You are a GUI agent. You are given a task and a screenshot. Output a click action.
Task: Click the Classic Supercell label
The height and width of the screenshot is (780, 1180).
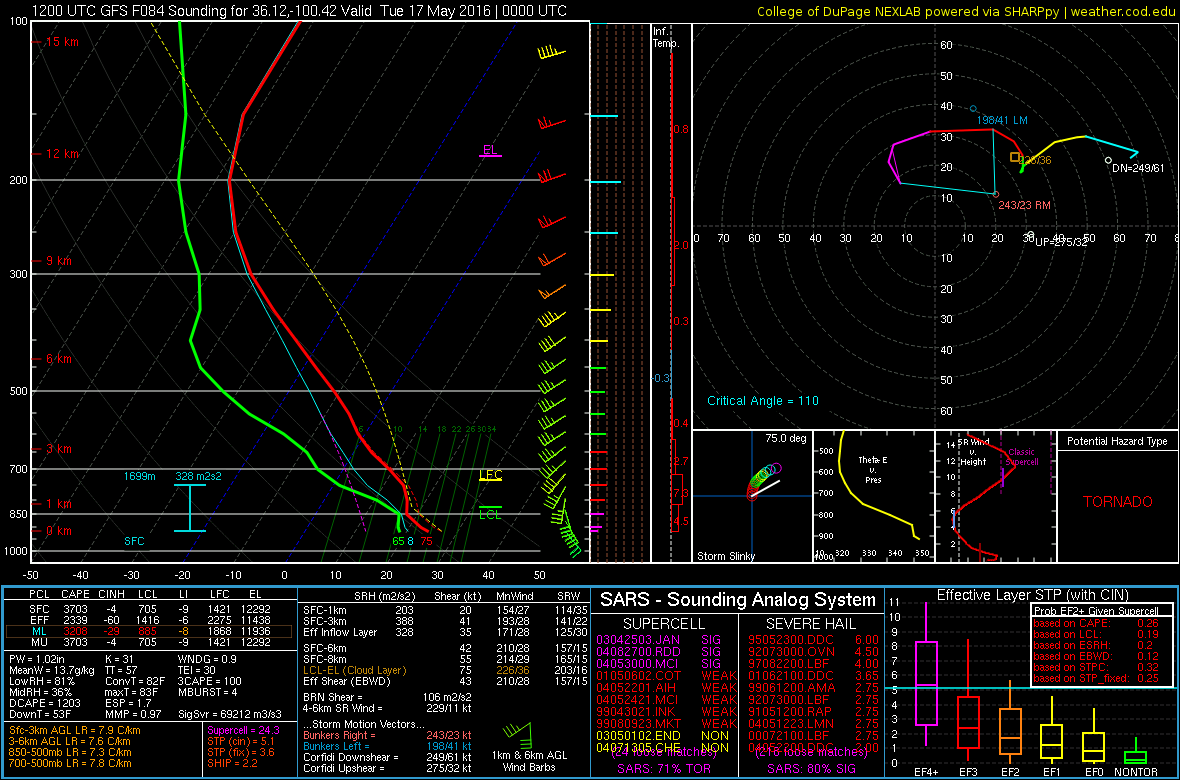click(1021, 457)
